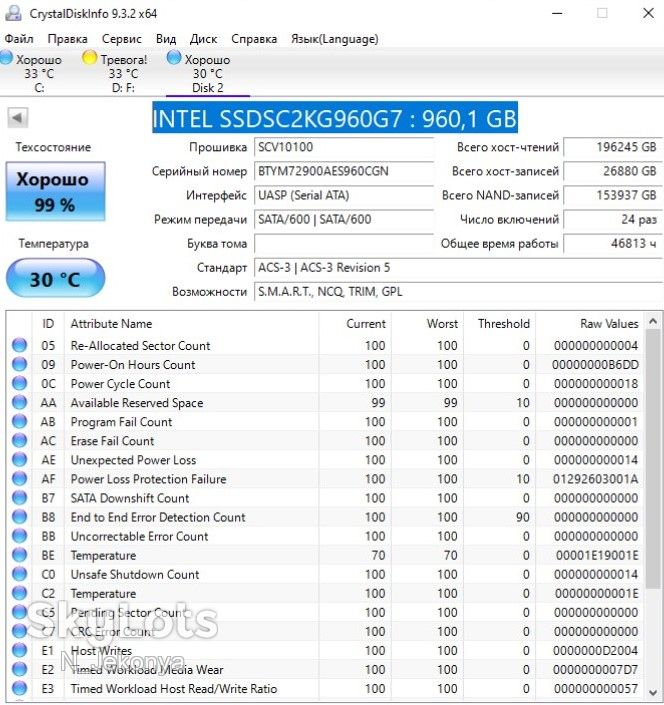This screenshot has height=705, width=664.
Task: Click the power-on count value 24 раз
Action: (x=613, y=219)
